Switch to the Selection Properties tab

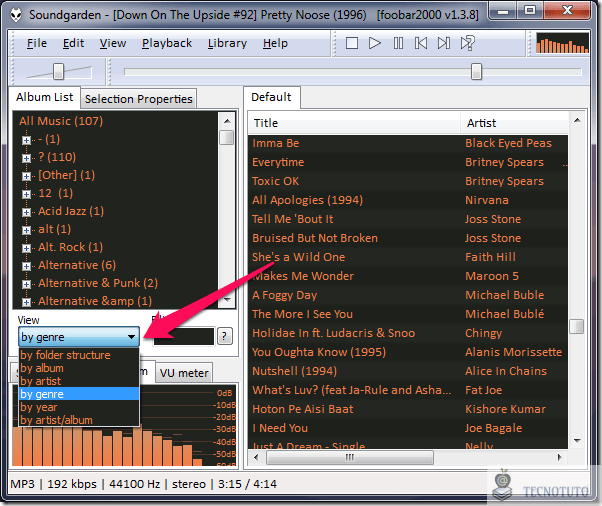tap(139, 99)
